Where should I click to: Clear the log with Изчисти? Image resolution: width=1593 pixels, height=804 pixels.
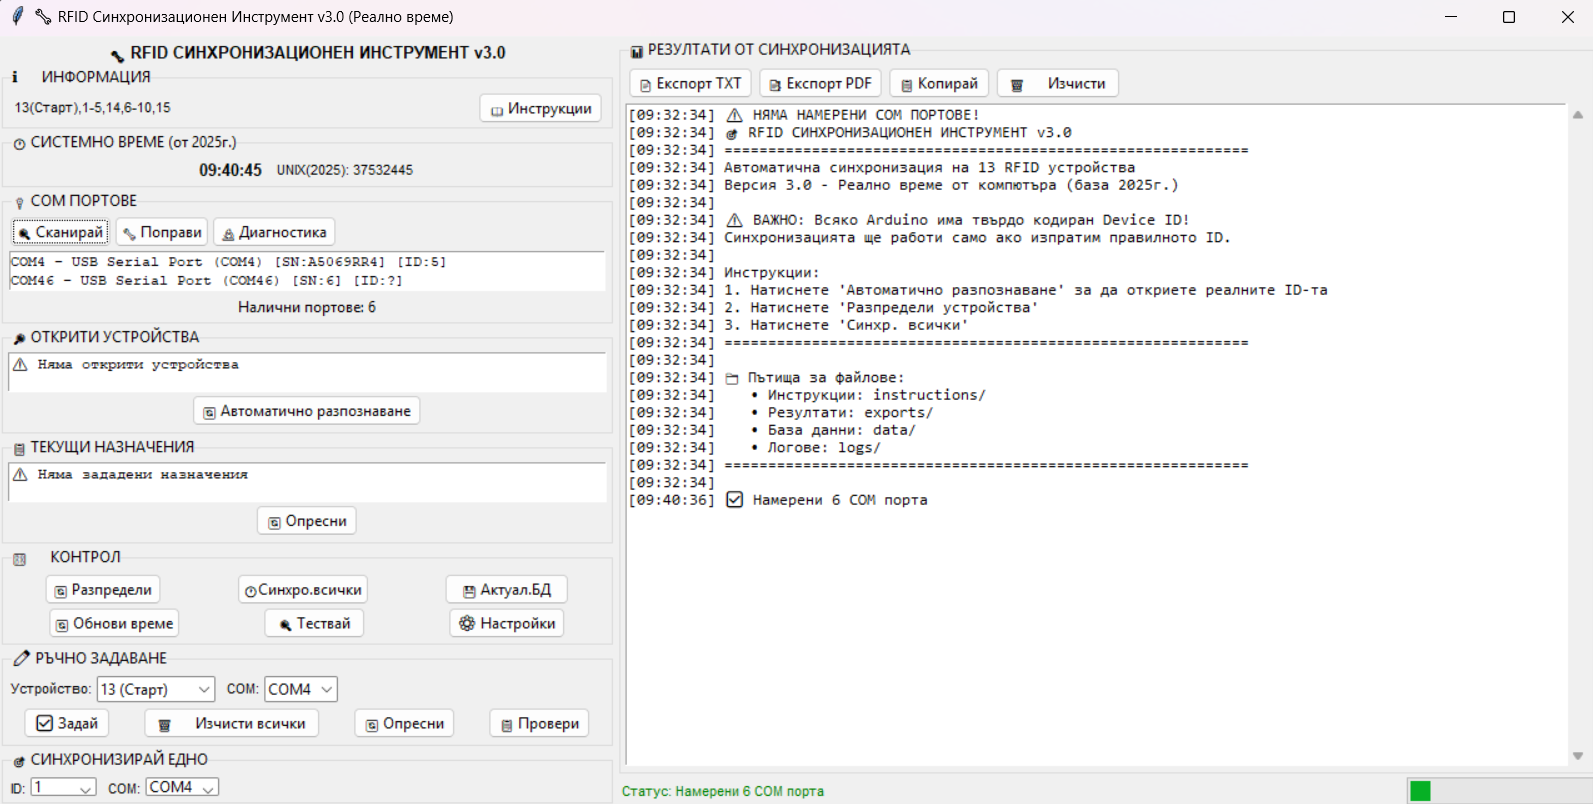click(x=1058, y=83)
